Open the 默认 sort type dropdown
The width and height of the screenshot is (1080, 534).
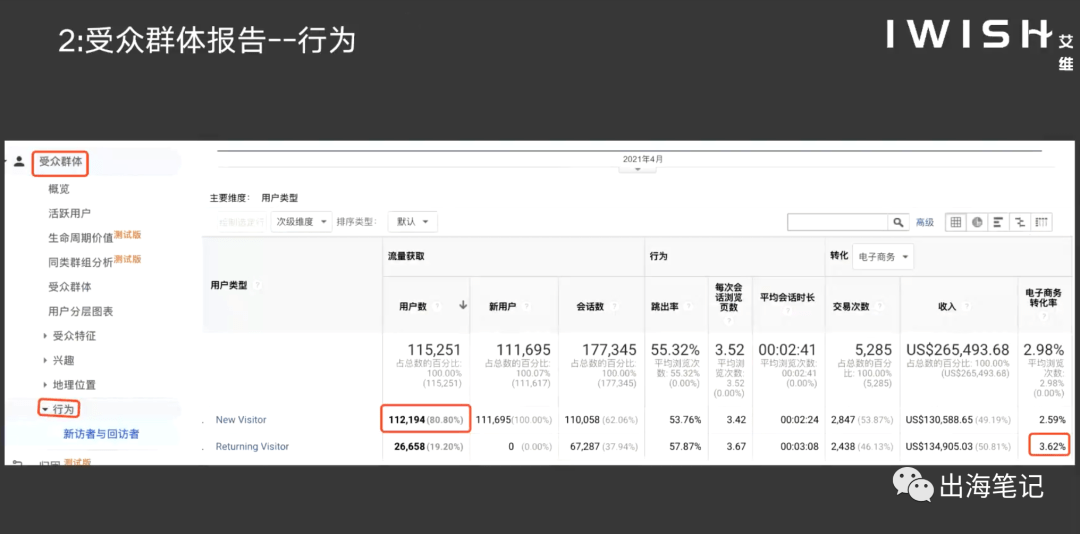tap(413, 222)
